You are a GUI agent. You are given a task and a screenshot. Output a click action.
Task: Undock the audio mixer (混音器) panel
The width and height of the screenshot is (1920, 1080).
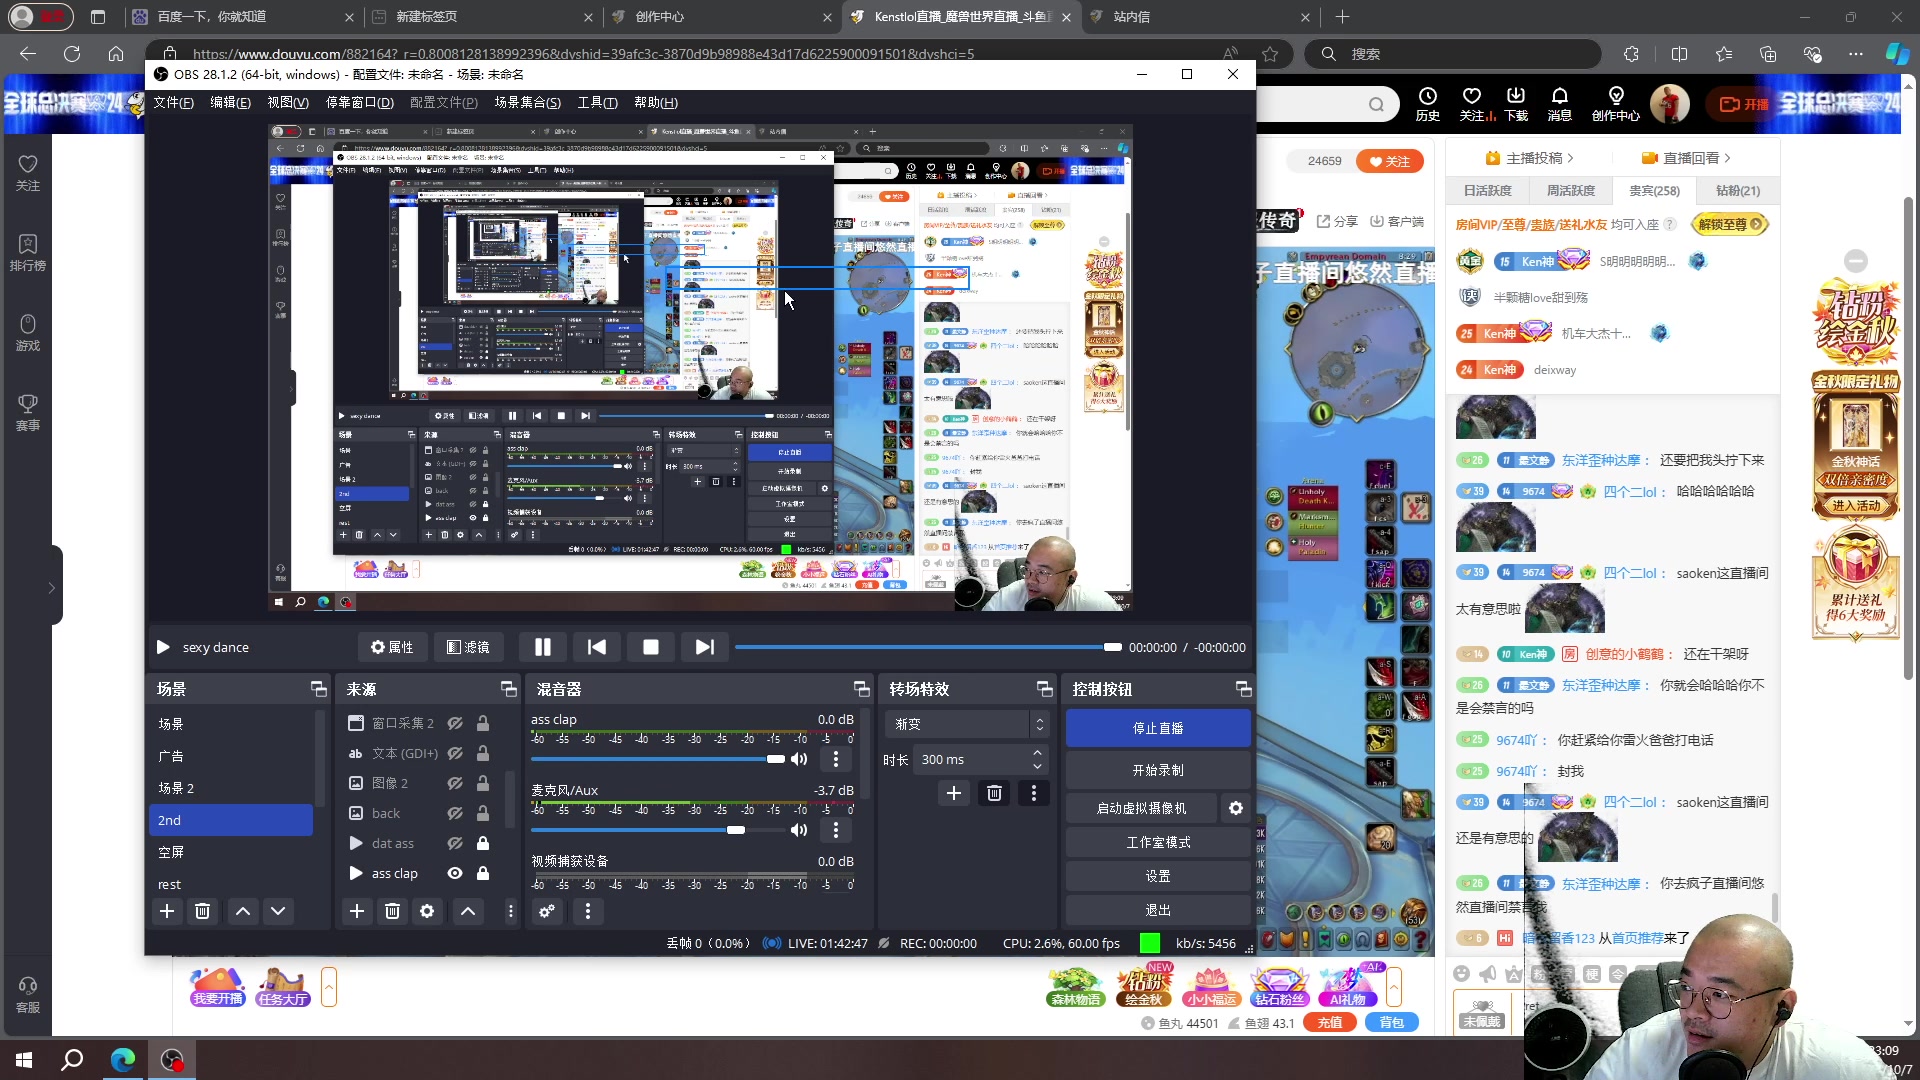861,689
